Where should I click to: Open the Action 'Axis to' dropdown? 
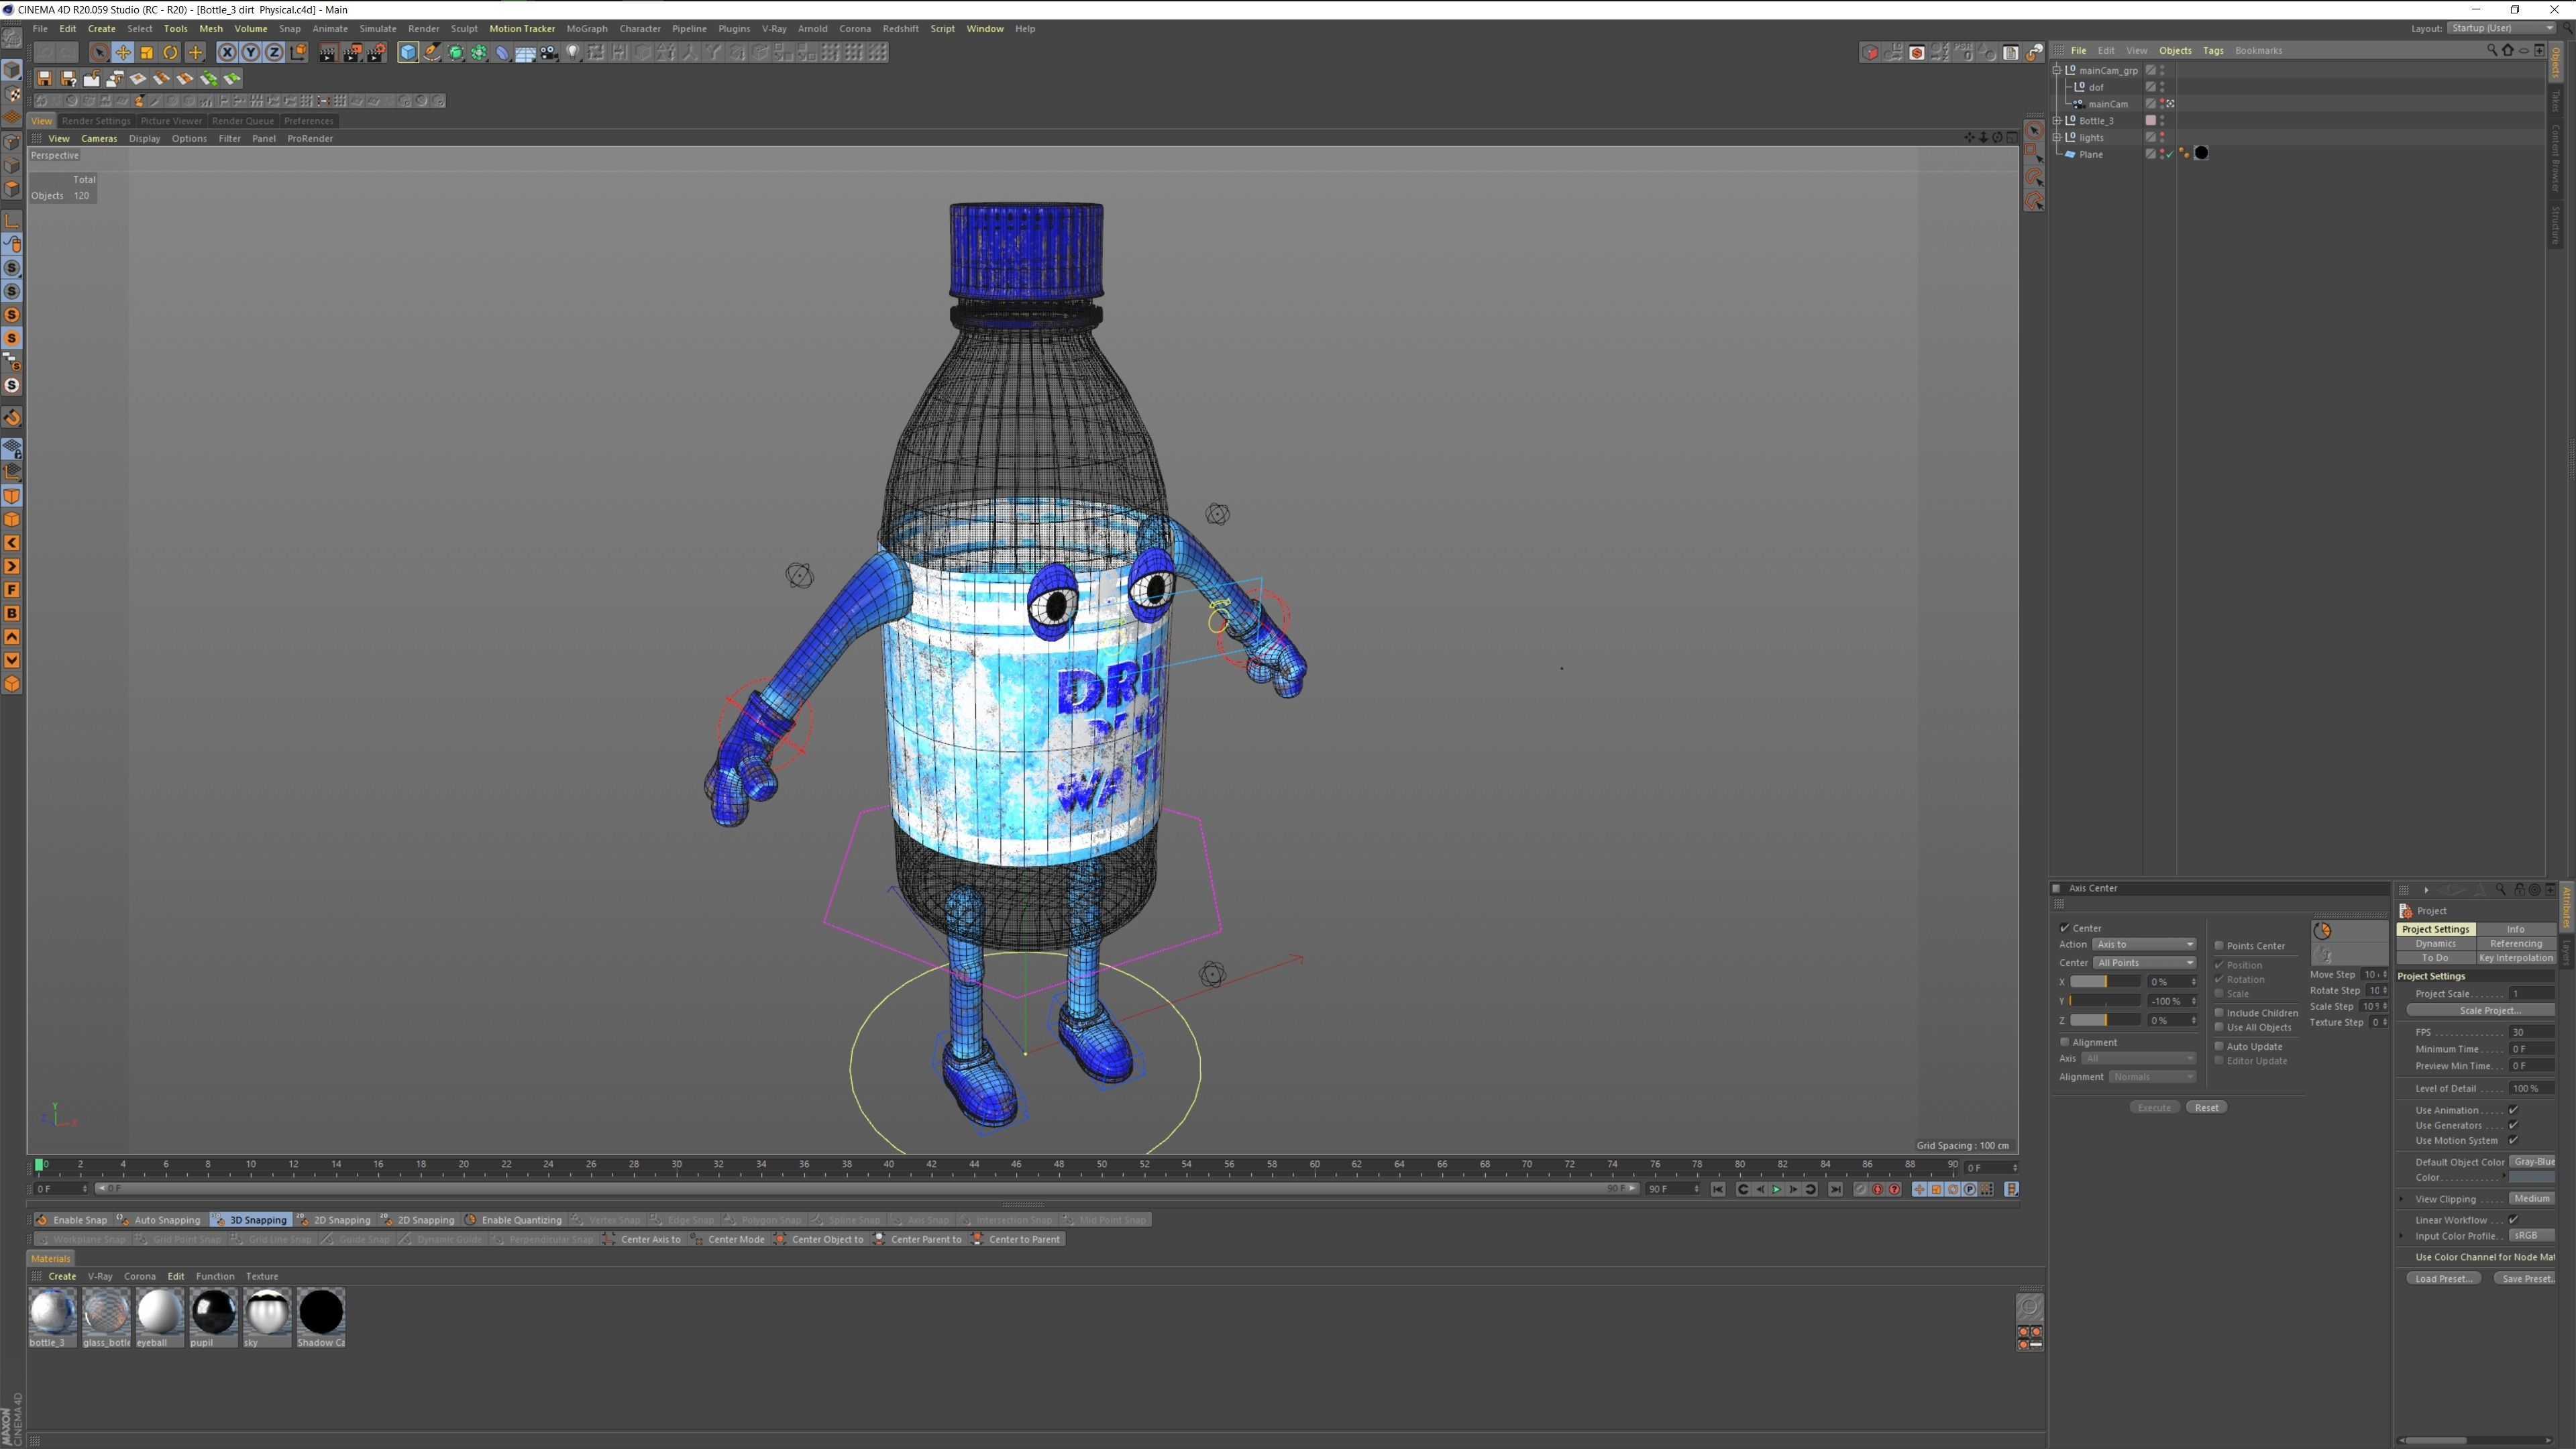[2144, 944]
